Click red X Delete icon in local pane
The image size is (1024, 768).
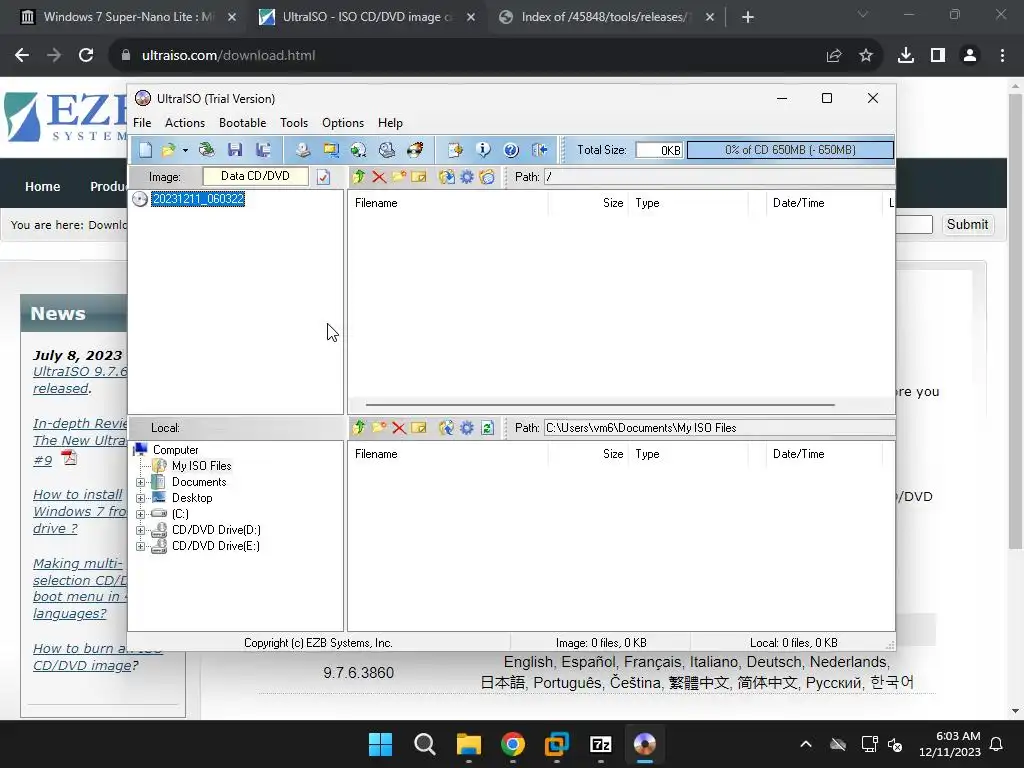pos(399,428)
